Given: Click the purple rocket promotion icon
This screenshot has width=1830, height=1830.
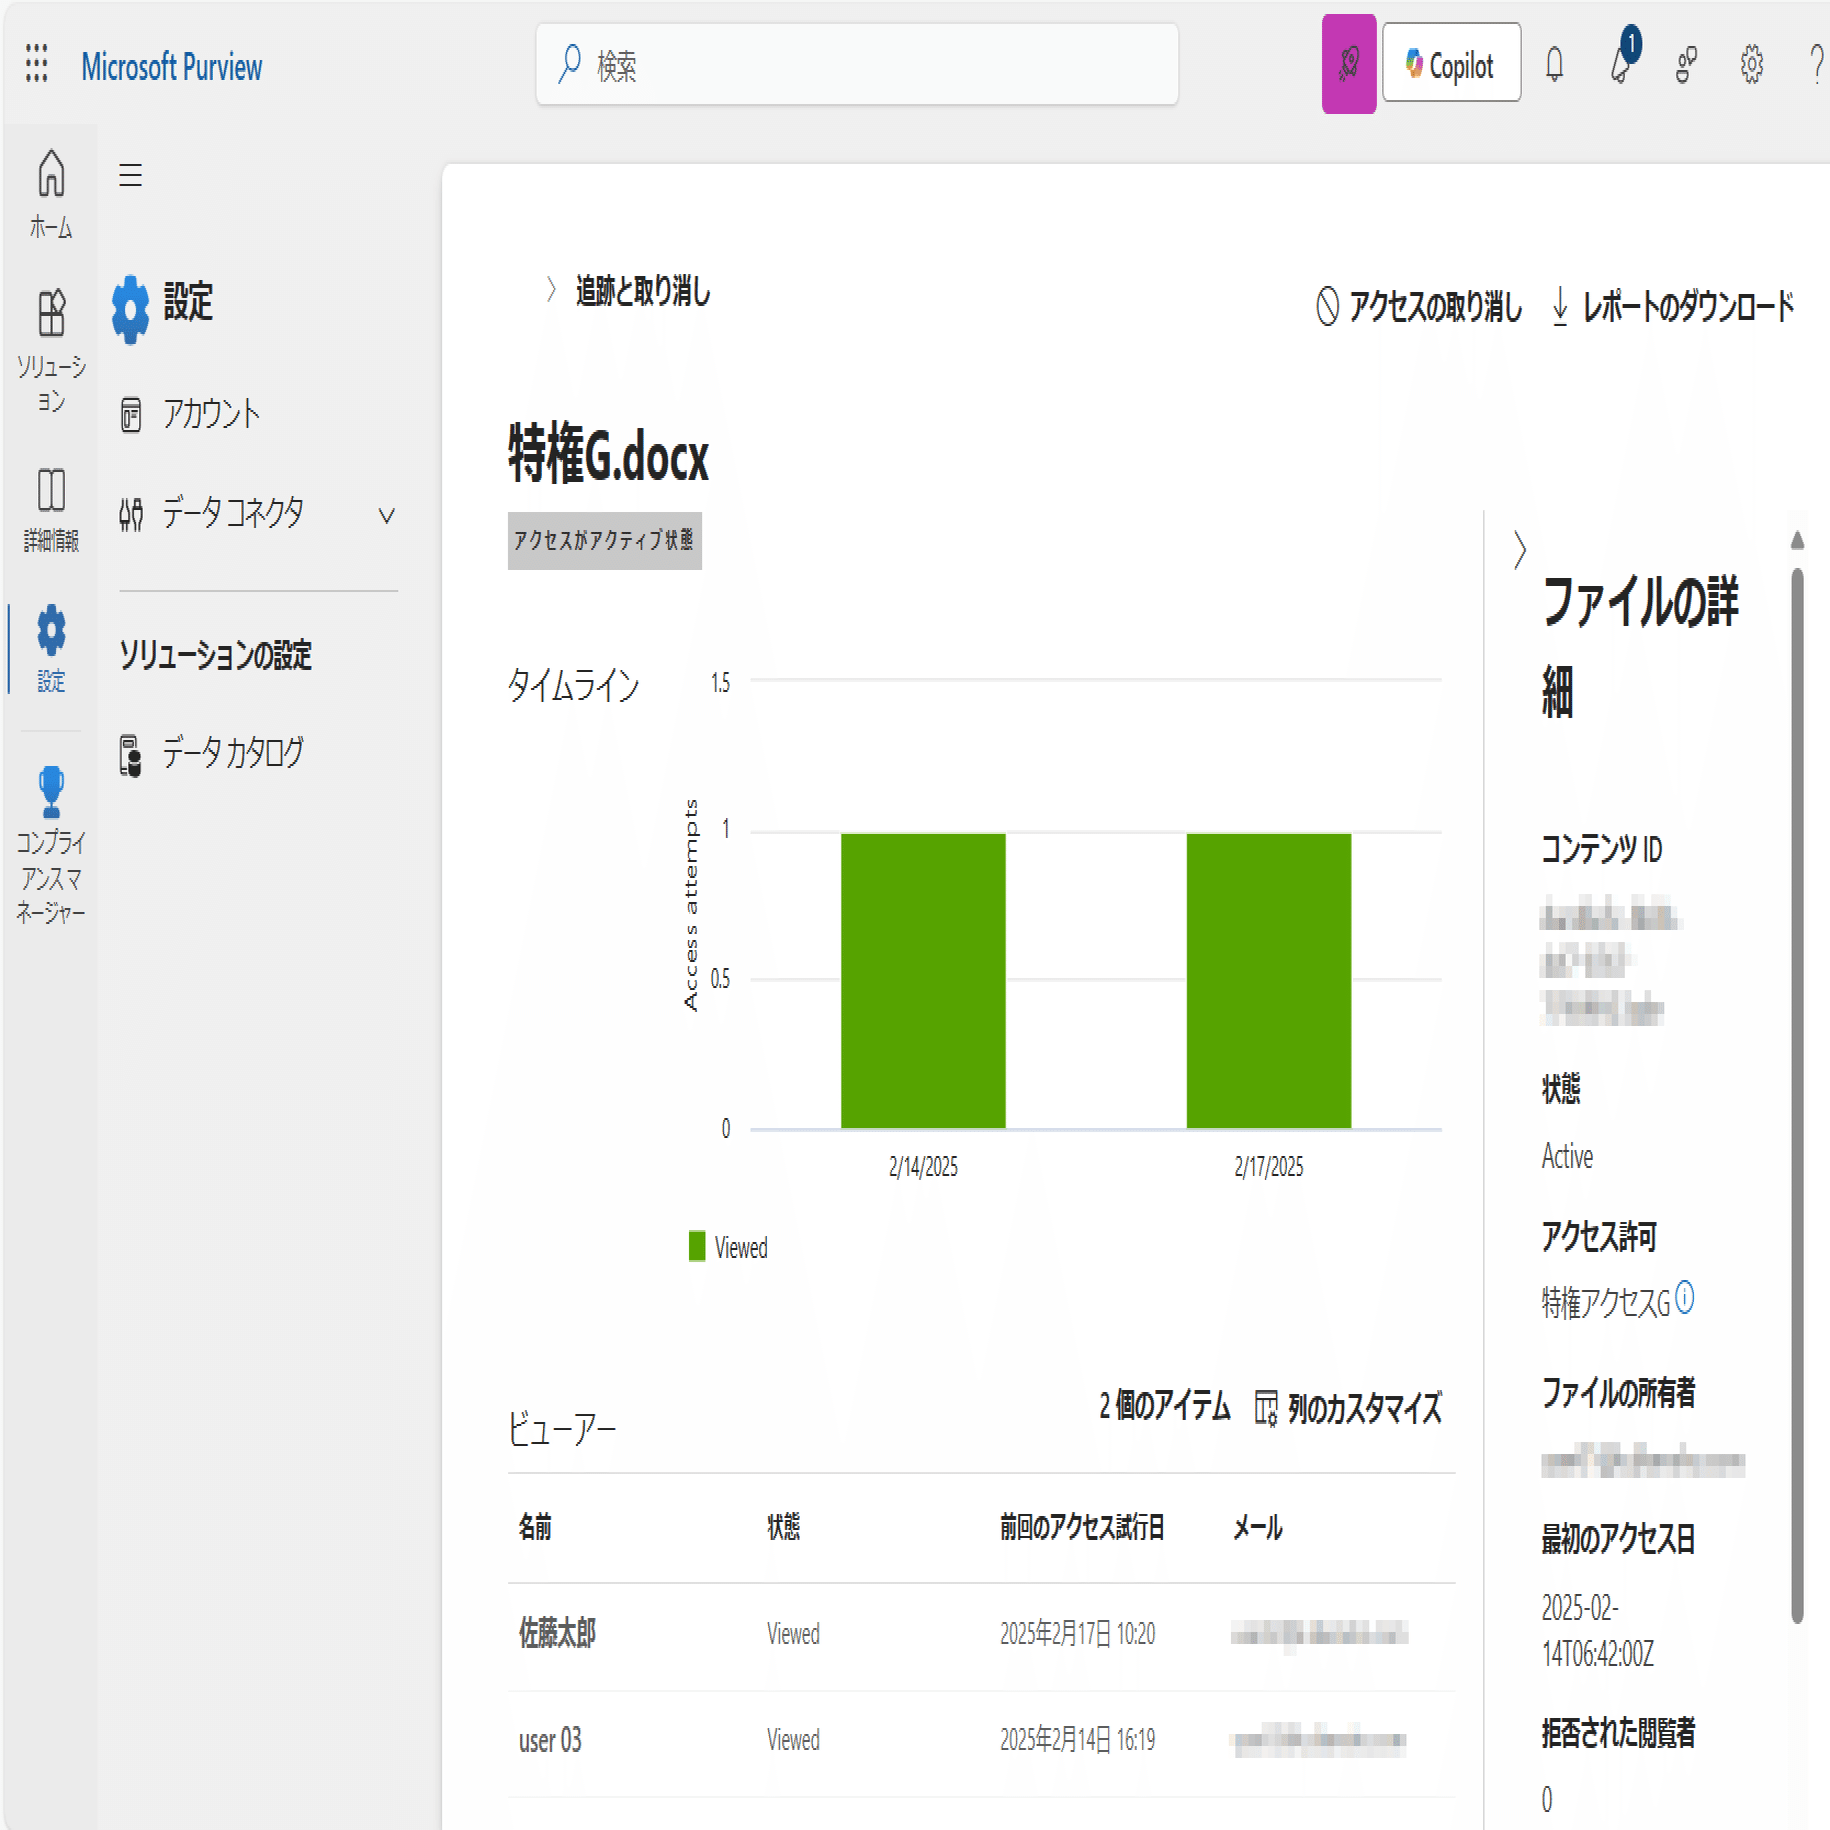Looking at the screenshot, I should [x=1348, y=63].
